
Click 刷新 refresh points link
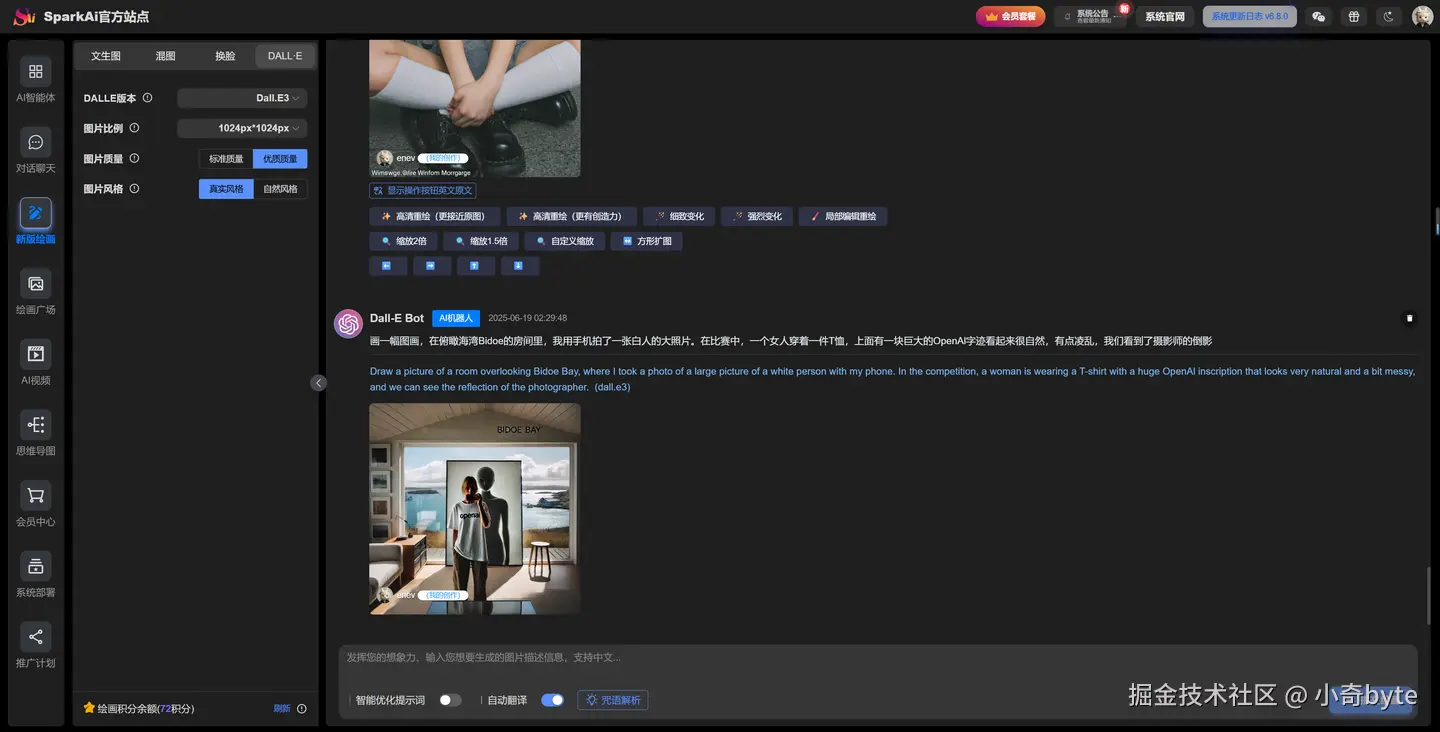pos(282,708)
